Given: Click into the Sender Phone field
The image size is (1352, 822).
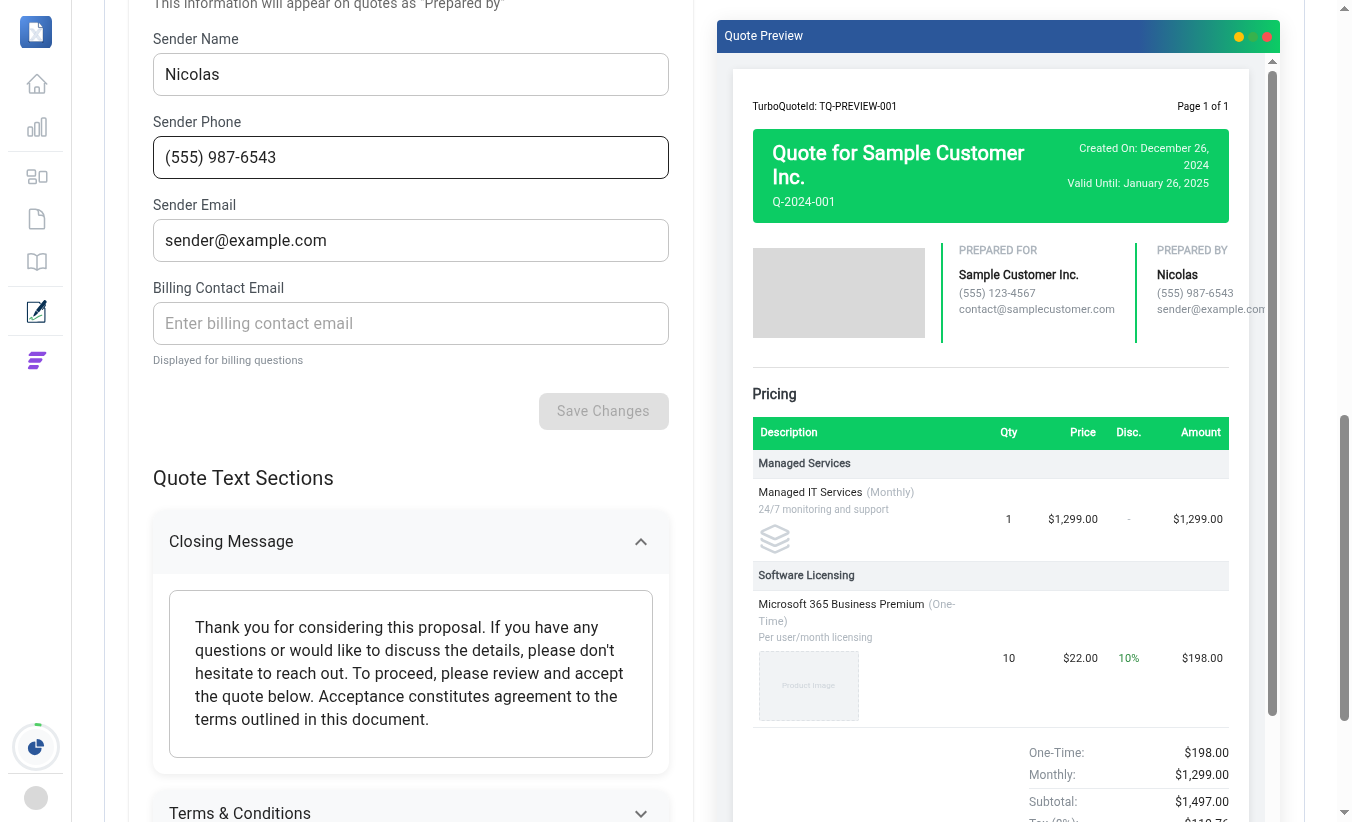Looking at the screenshot, I should point(411,158).
